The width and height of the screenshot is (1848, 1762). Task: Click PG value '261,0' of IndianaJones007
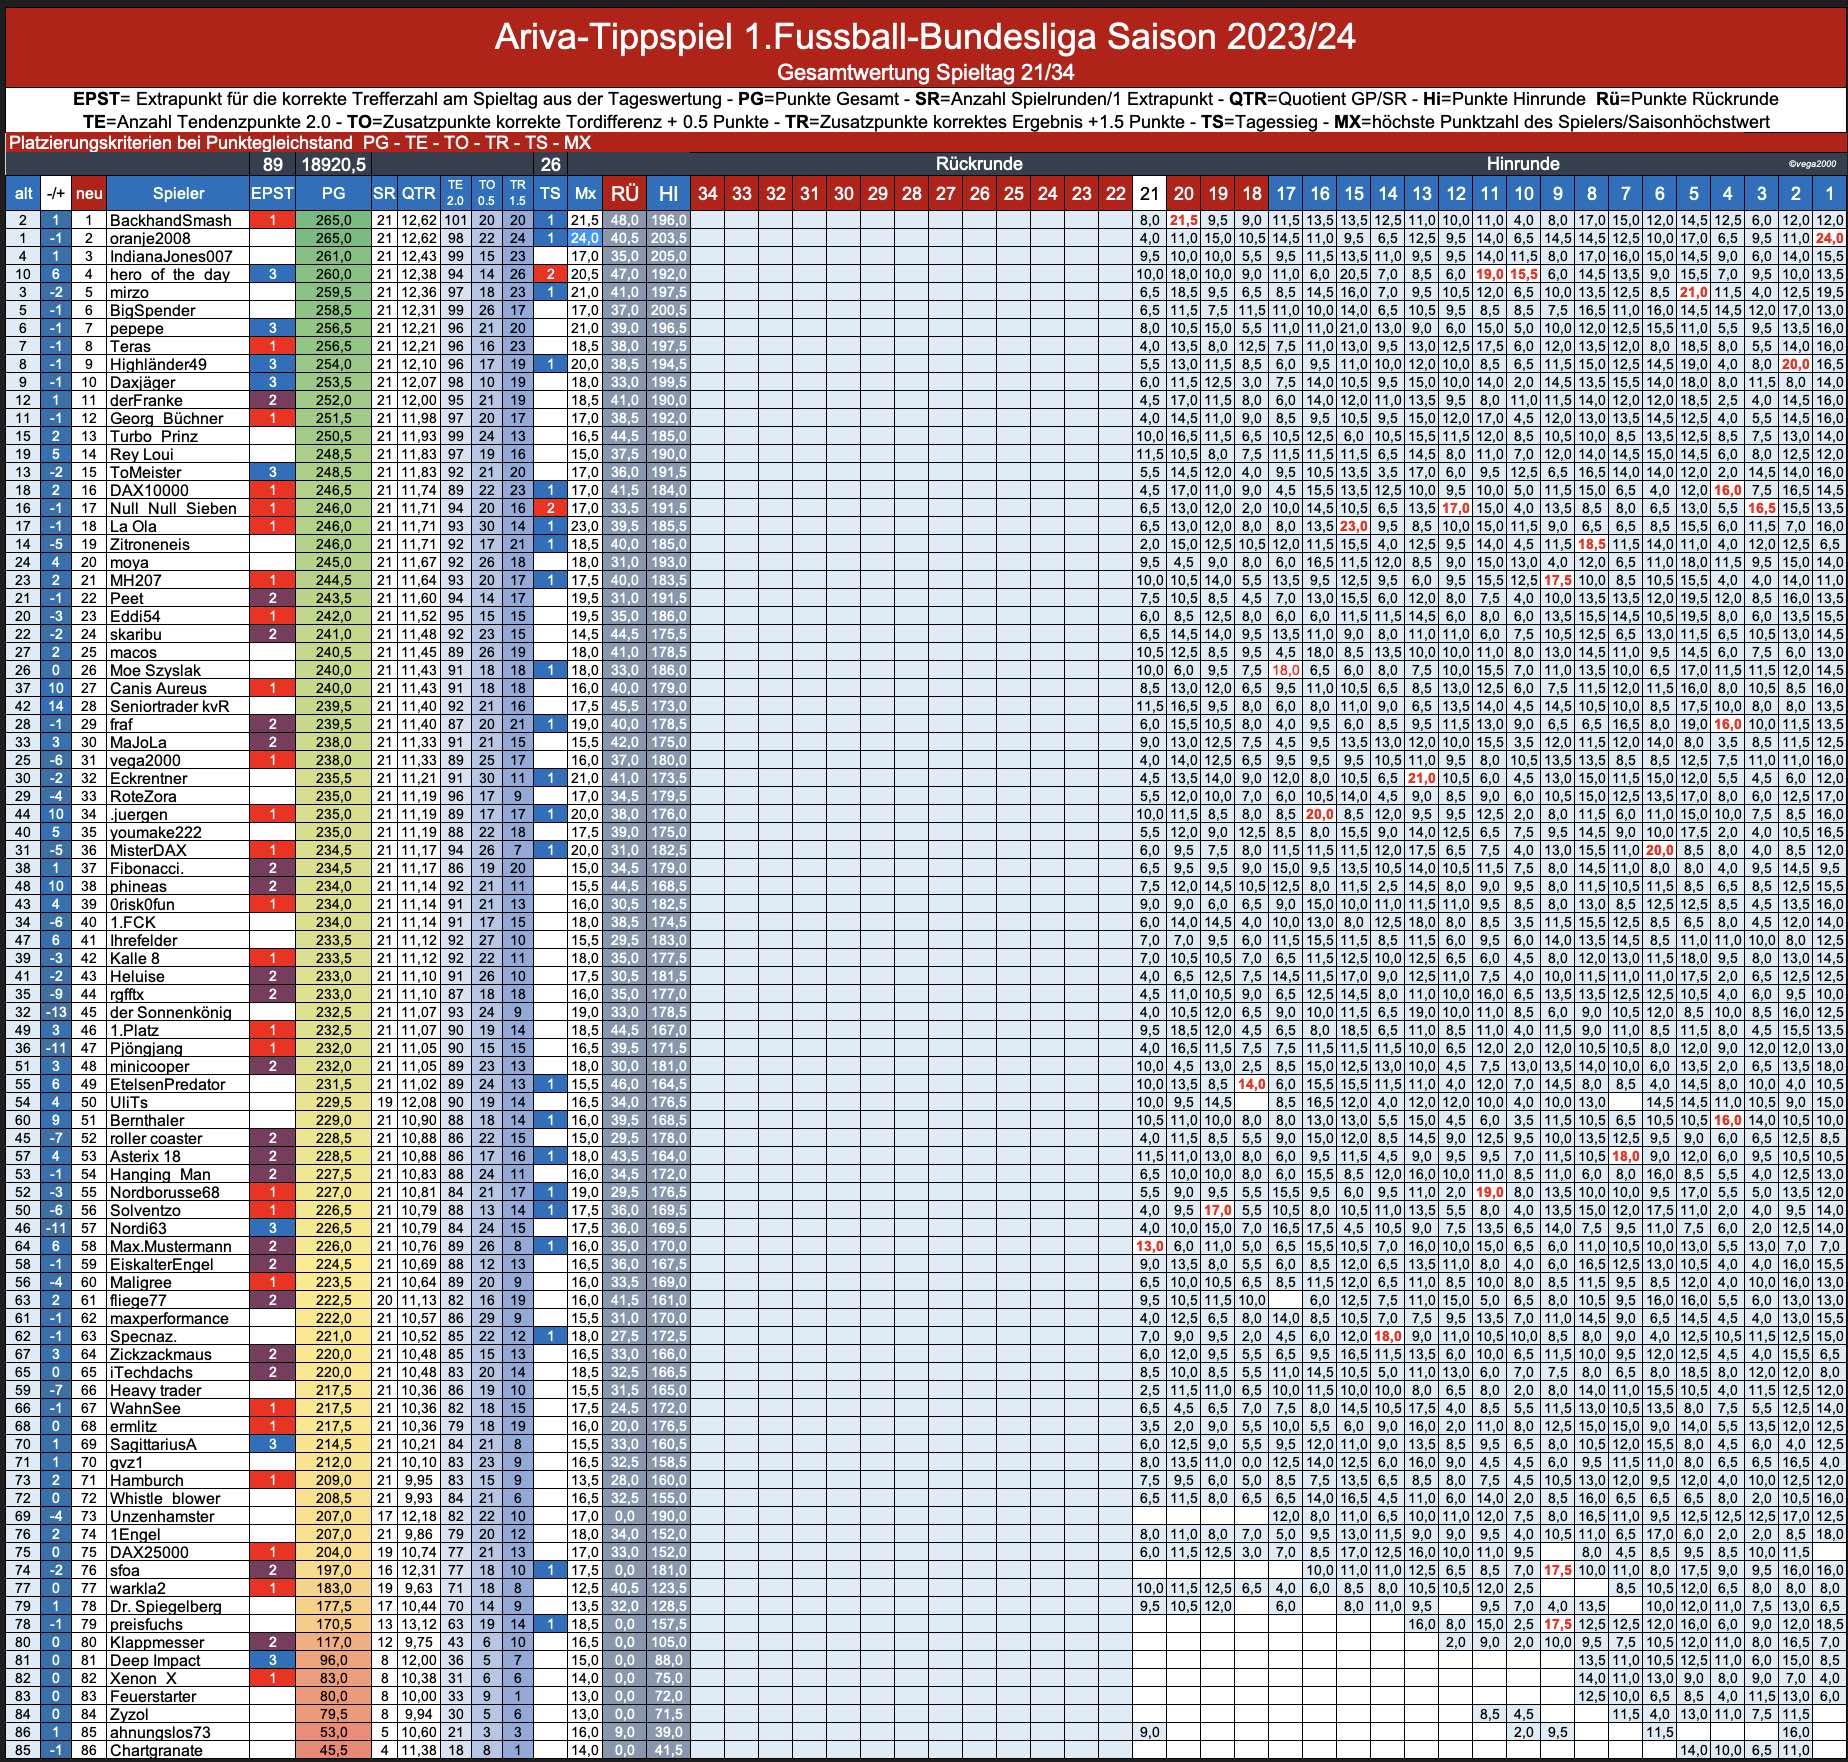(333, 256)
